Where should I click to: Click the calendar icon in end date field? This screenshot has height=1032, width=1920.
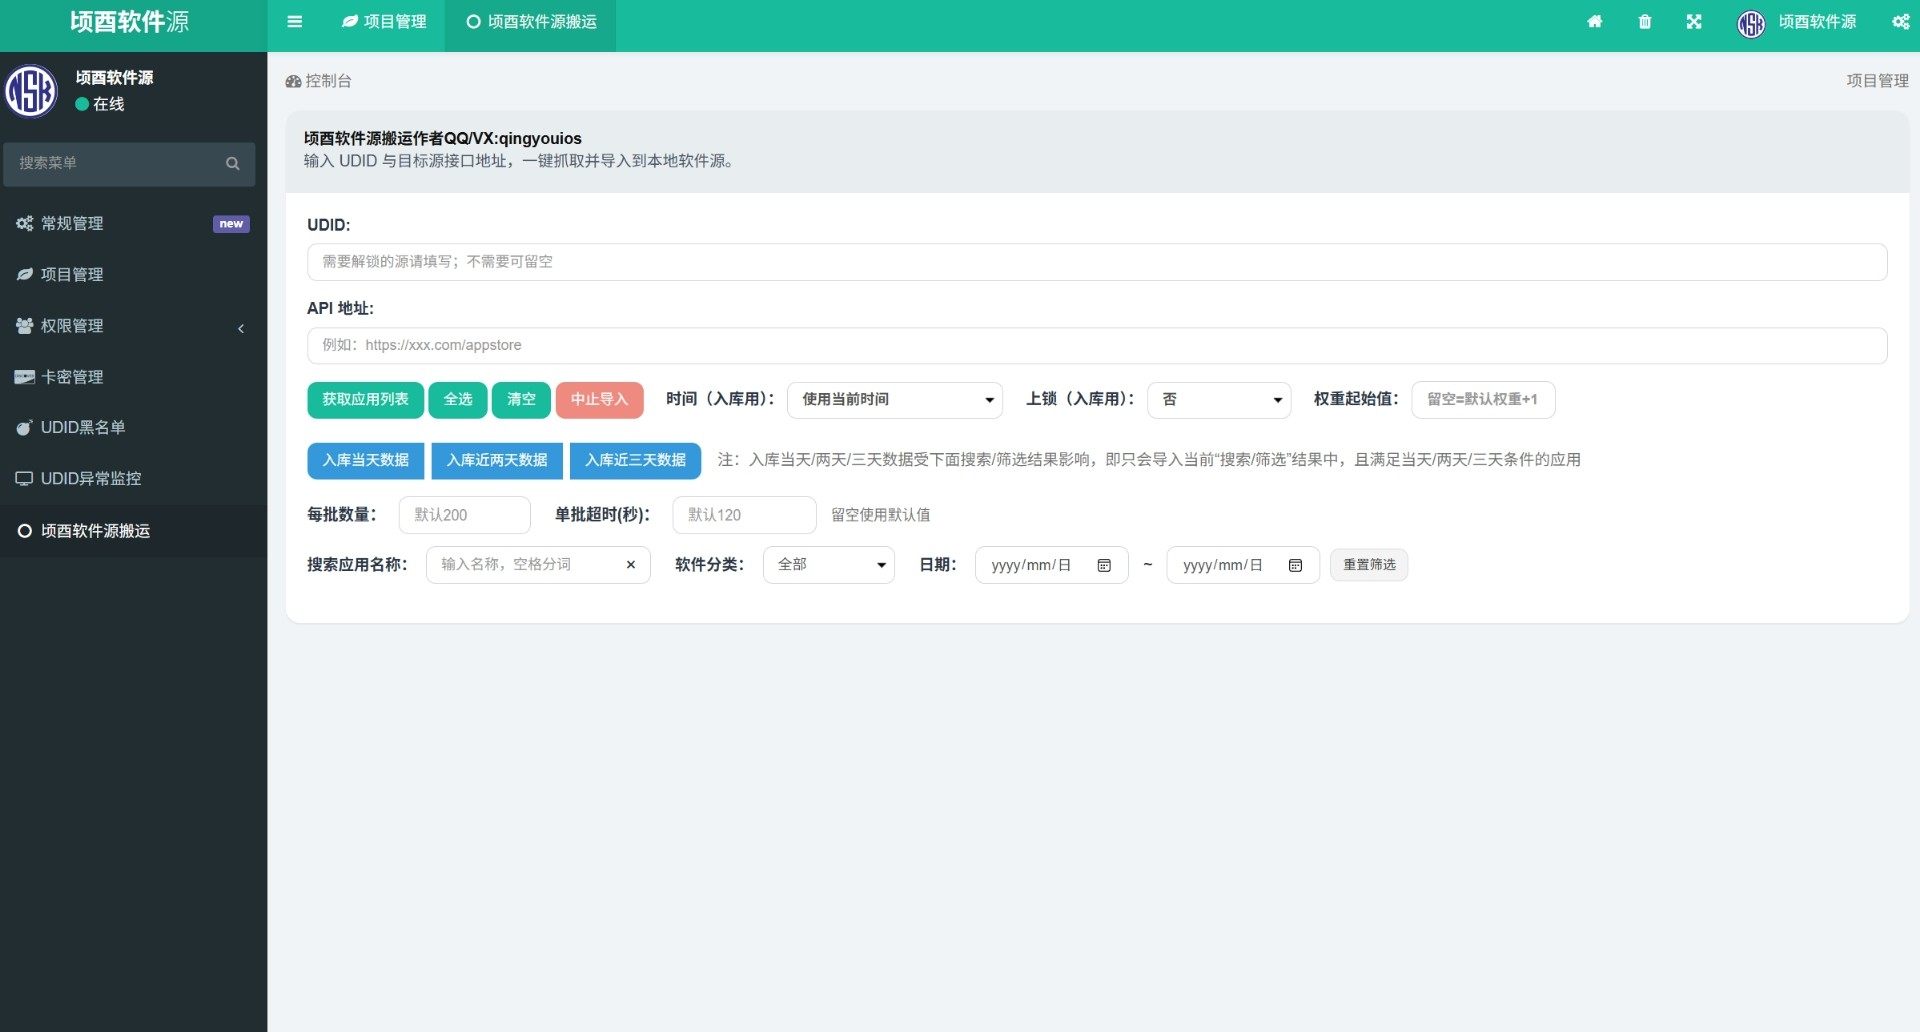pos(1295,566)
